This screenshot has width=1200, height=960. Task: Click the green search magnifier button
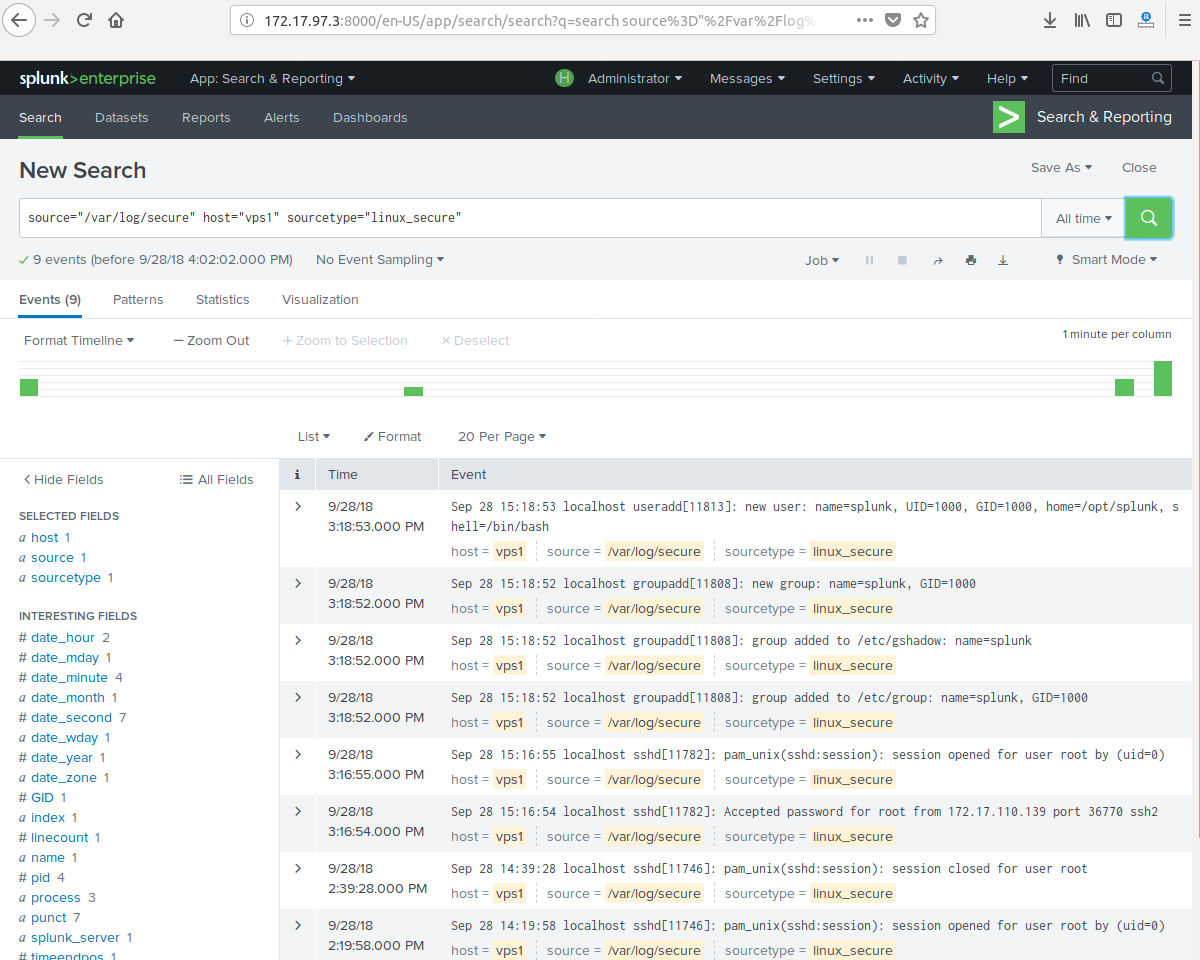pos(1148,218)
